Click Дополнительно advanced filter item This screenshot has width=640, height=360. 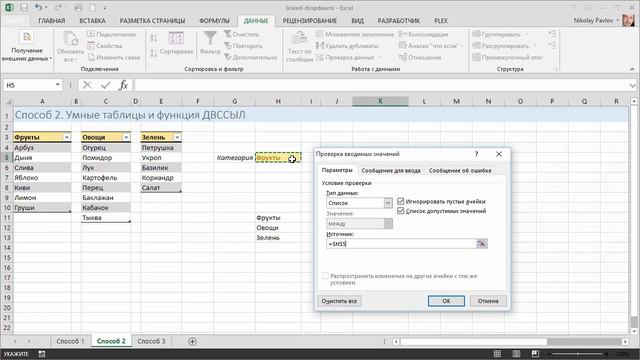pos(251,57)
